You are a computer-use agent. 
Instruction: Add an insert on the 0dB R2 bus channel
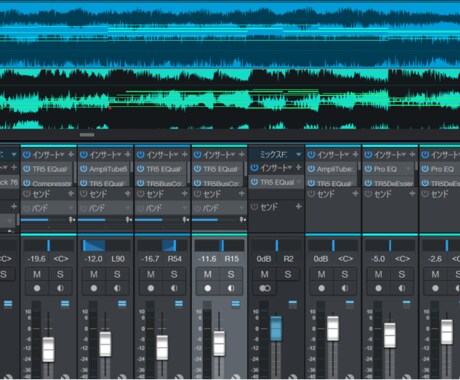(x=299, y=168)
